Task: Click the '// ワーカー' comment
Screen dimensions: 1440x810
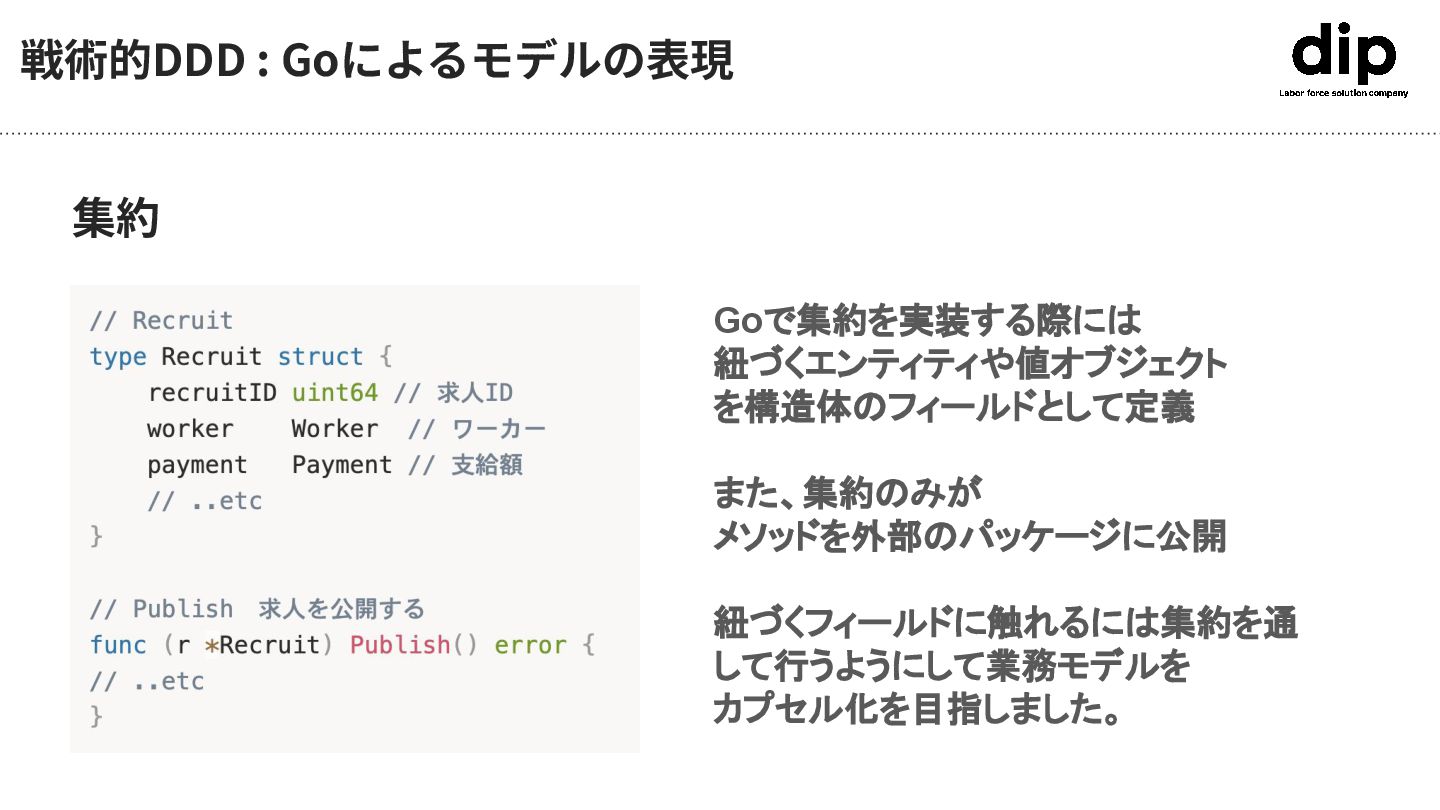Action: coord(477,429)
